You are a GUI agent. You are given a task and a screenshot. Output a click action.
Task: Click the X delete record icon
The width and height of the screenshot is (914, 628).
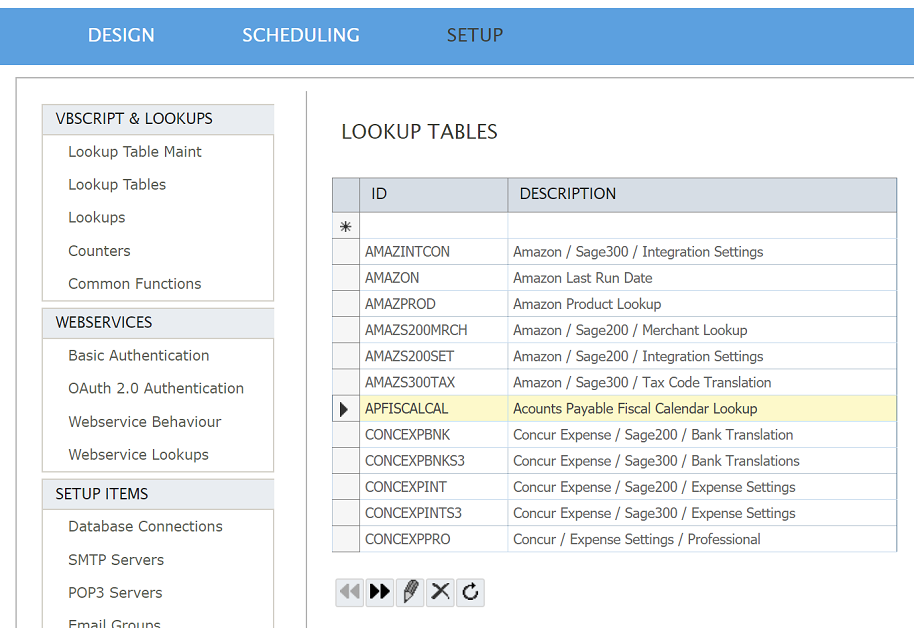pyautogui.click(x=440, y=592)
